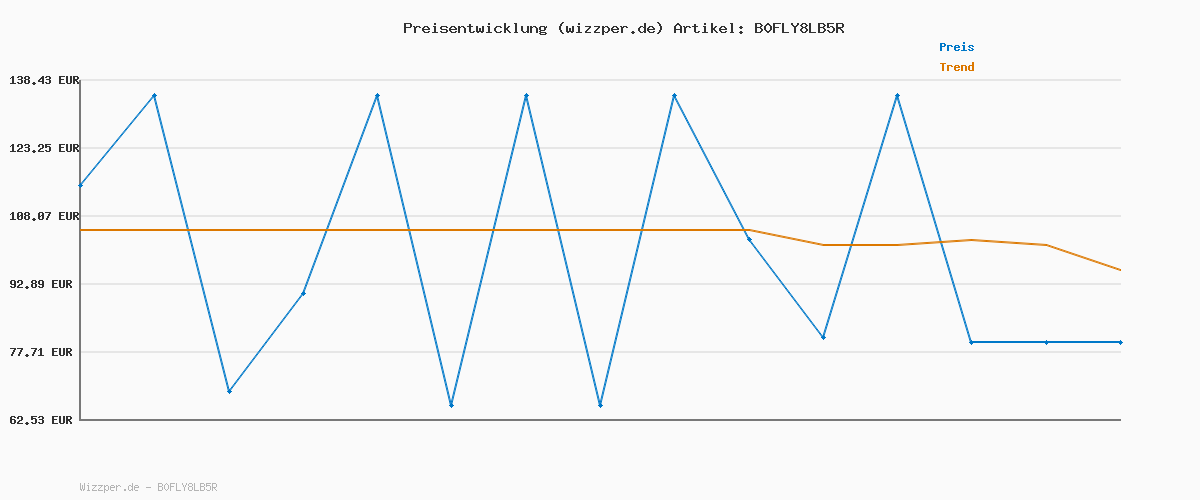Click the chart title text

[x=623, y=28]
